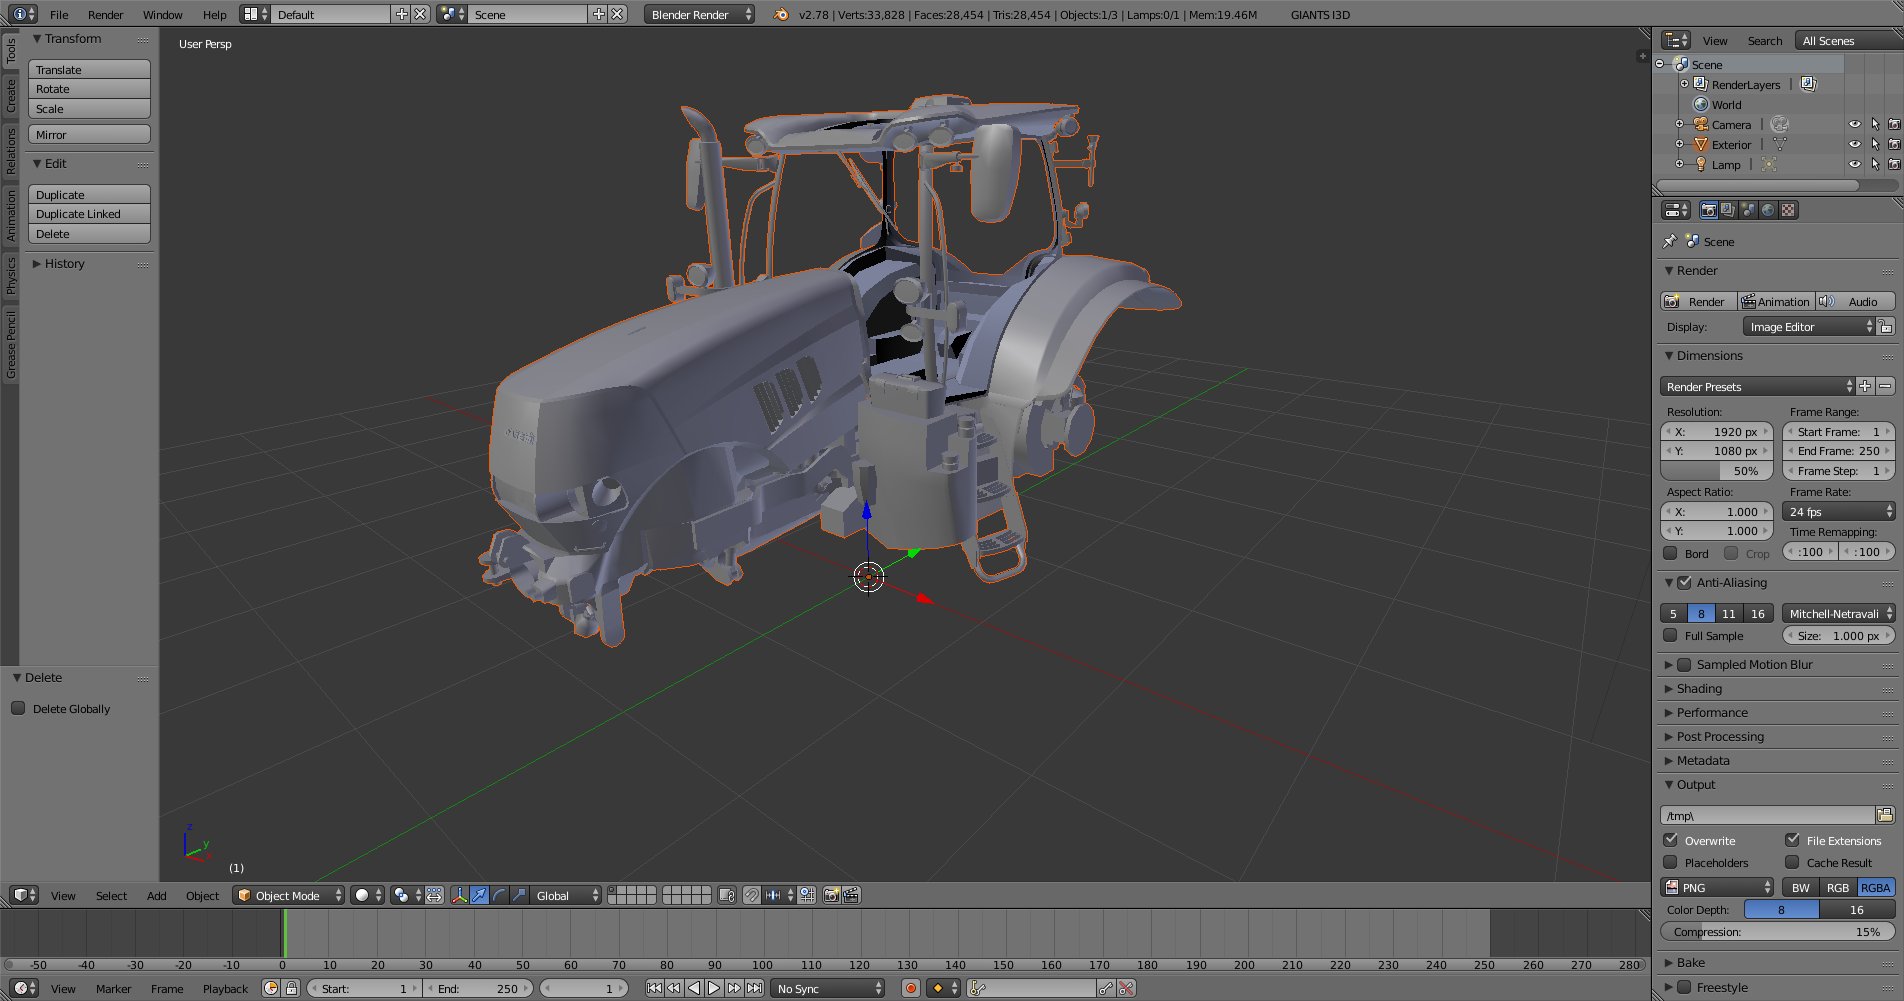Image resolution: width=1904 pixels, height=1001 pixels.
Task: Select the rotate manipulator arc icon
Action: click(499, 895)
